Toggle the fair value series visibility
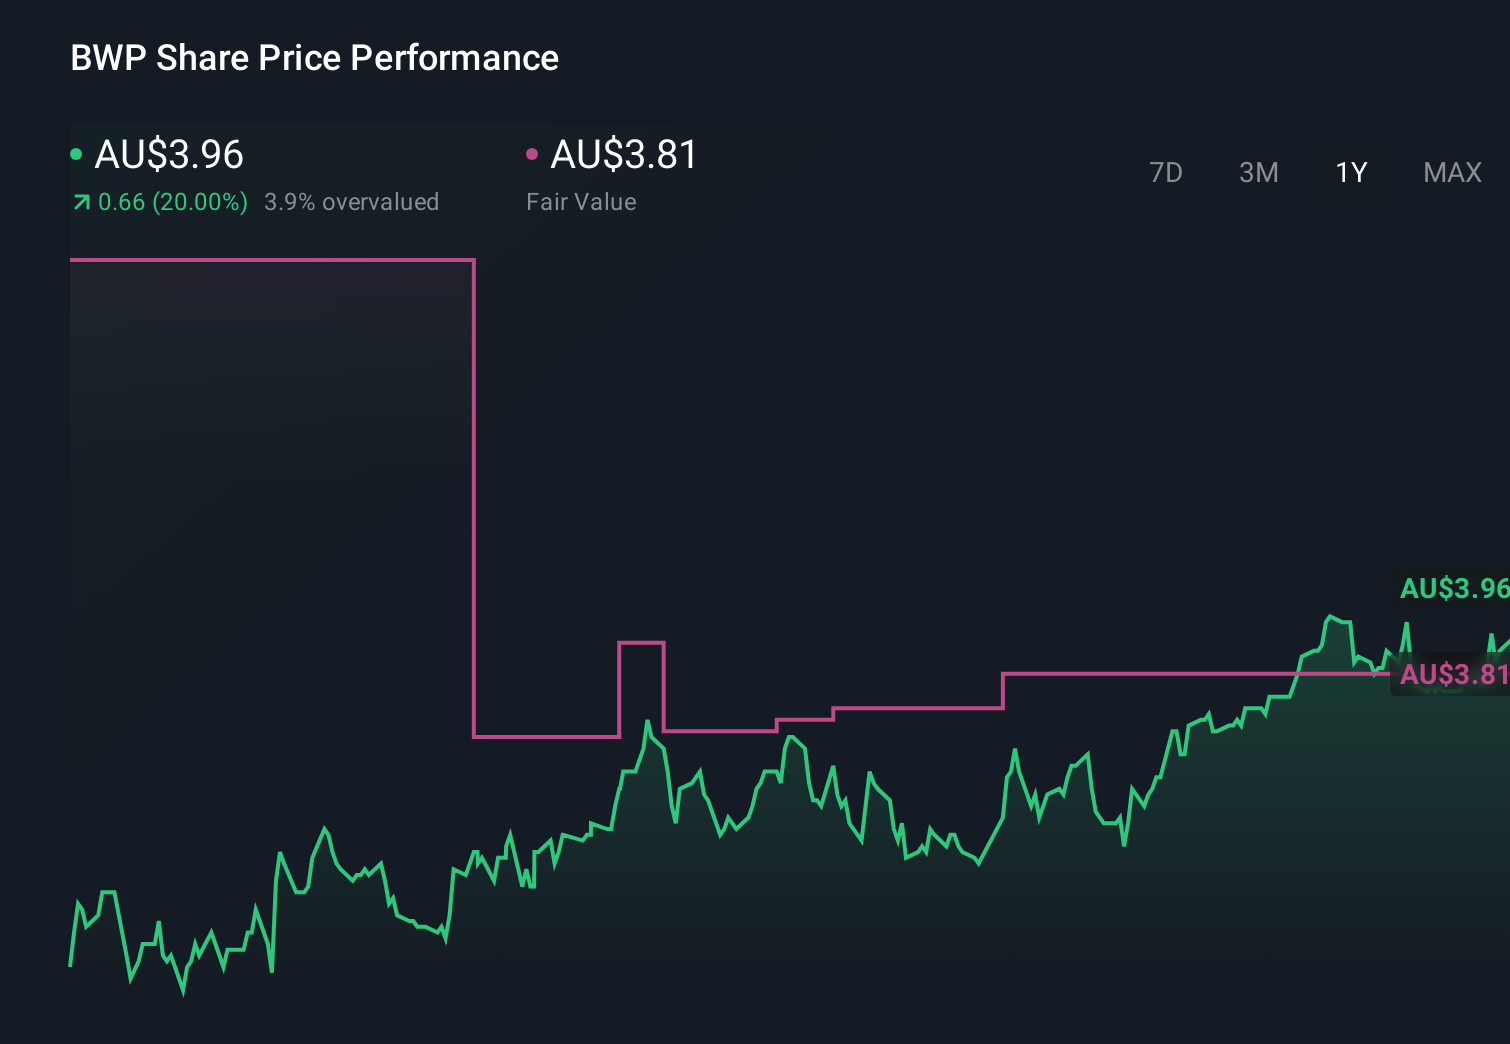 pos(534,153)
